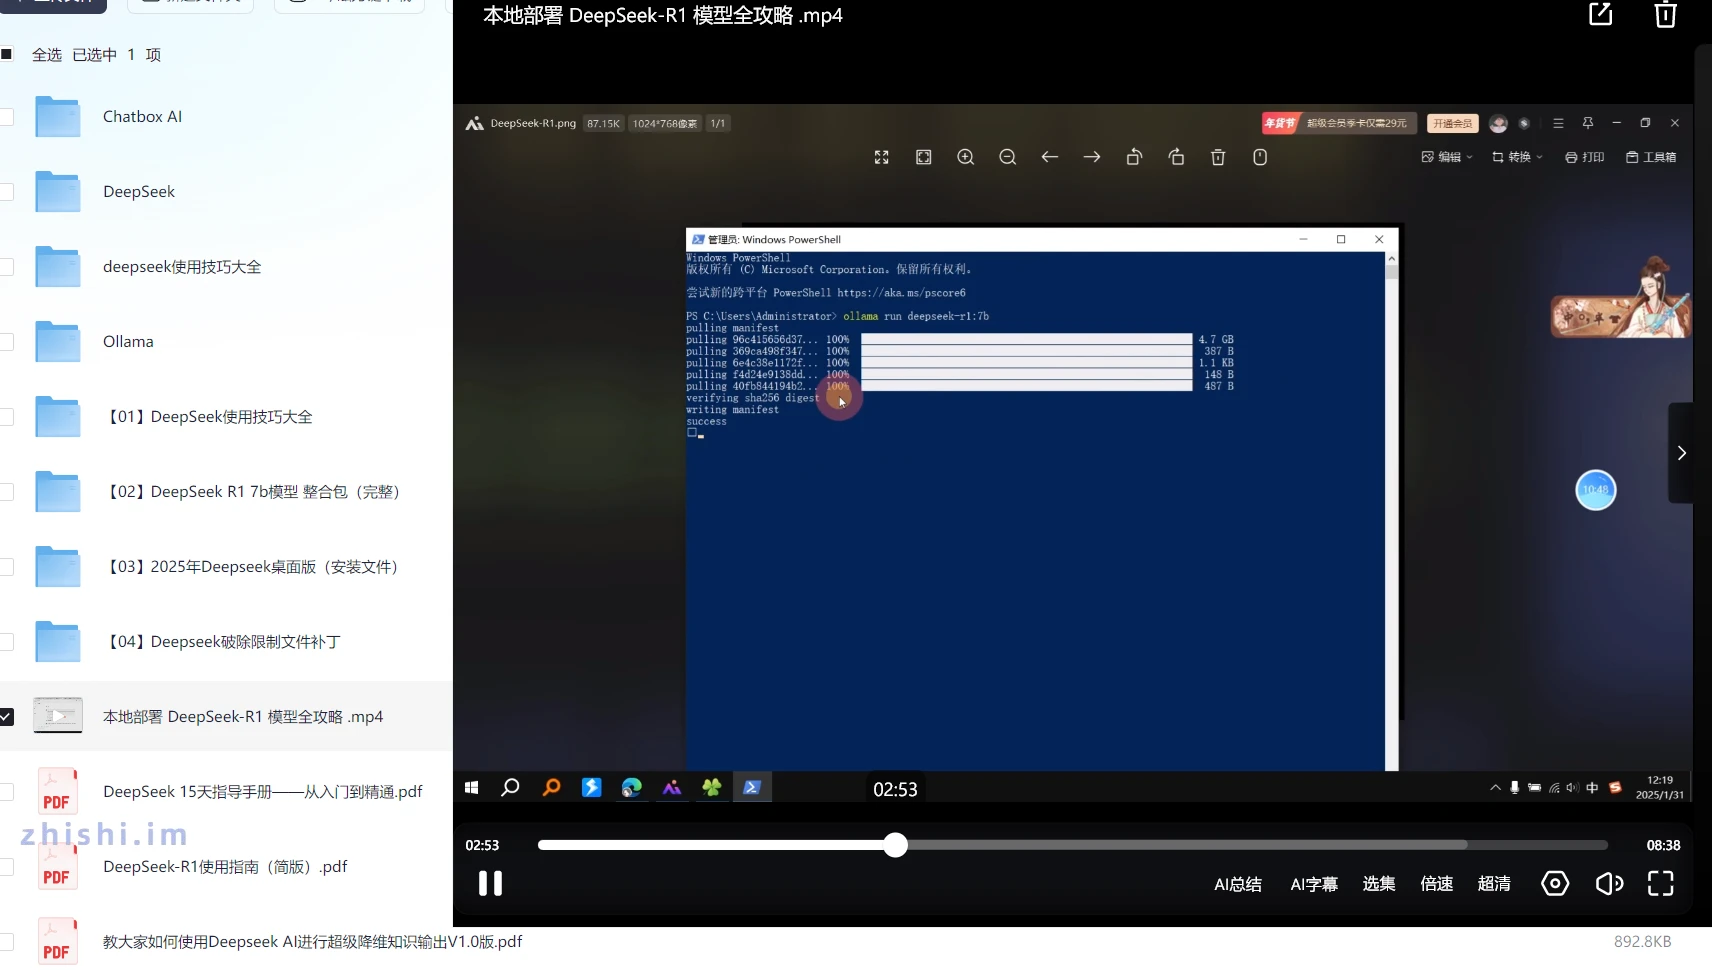Click the 打印 print button

point(1584,157)
